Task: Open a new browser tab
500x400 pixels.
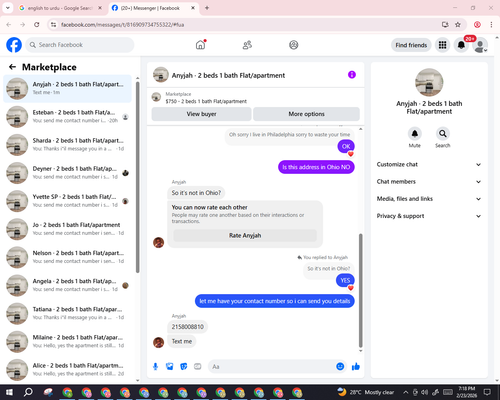Action: click(x=207, y=8)
